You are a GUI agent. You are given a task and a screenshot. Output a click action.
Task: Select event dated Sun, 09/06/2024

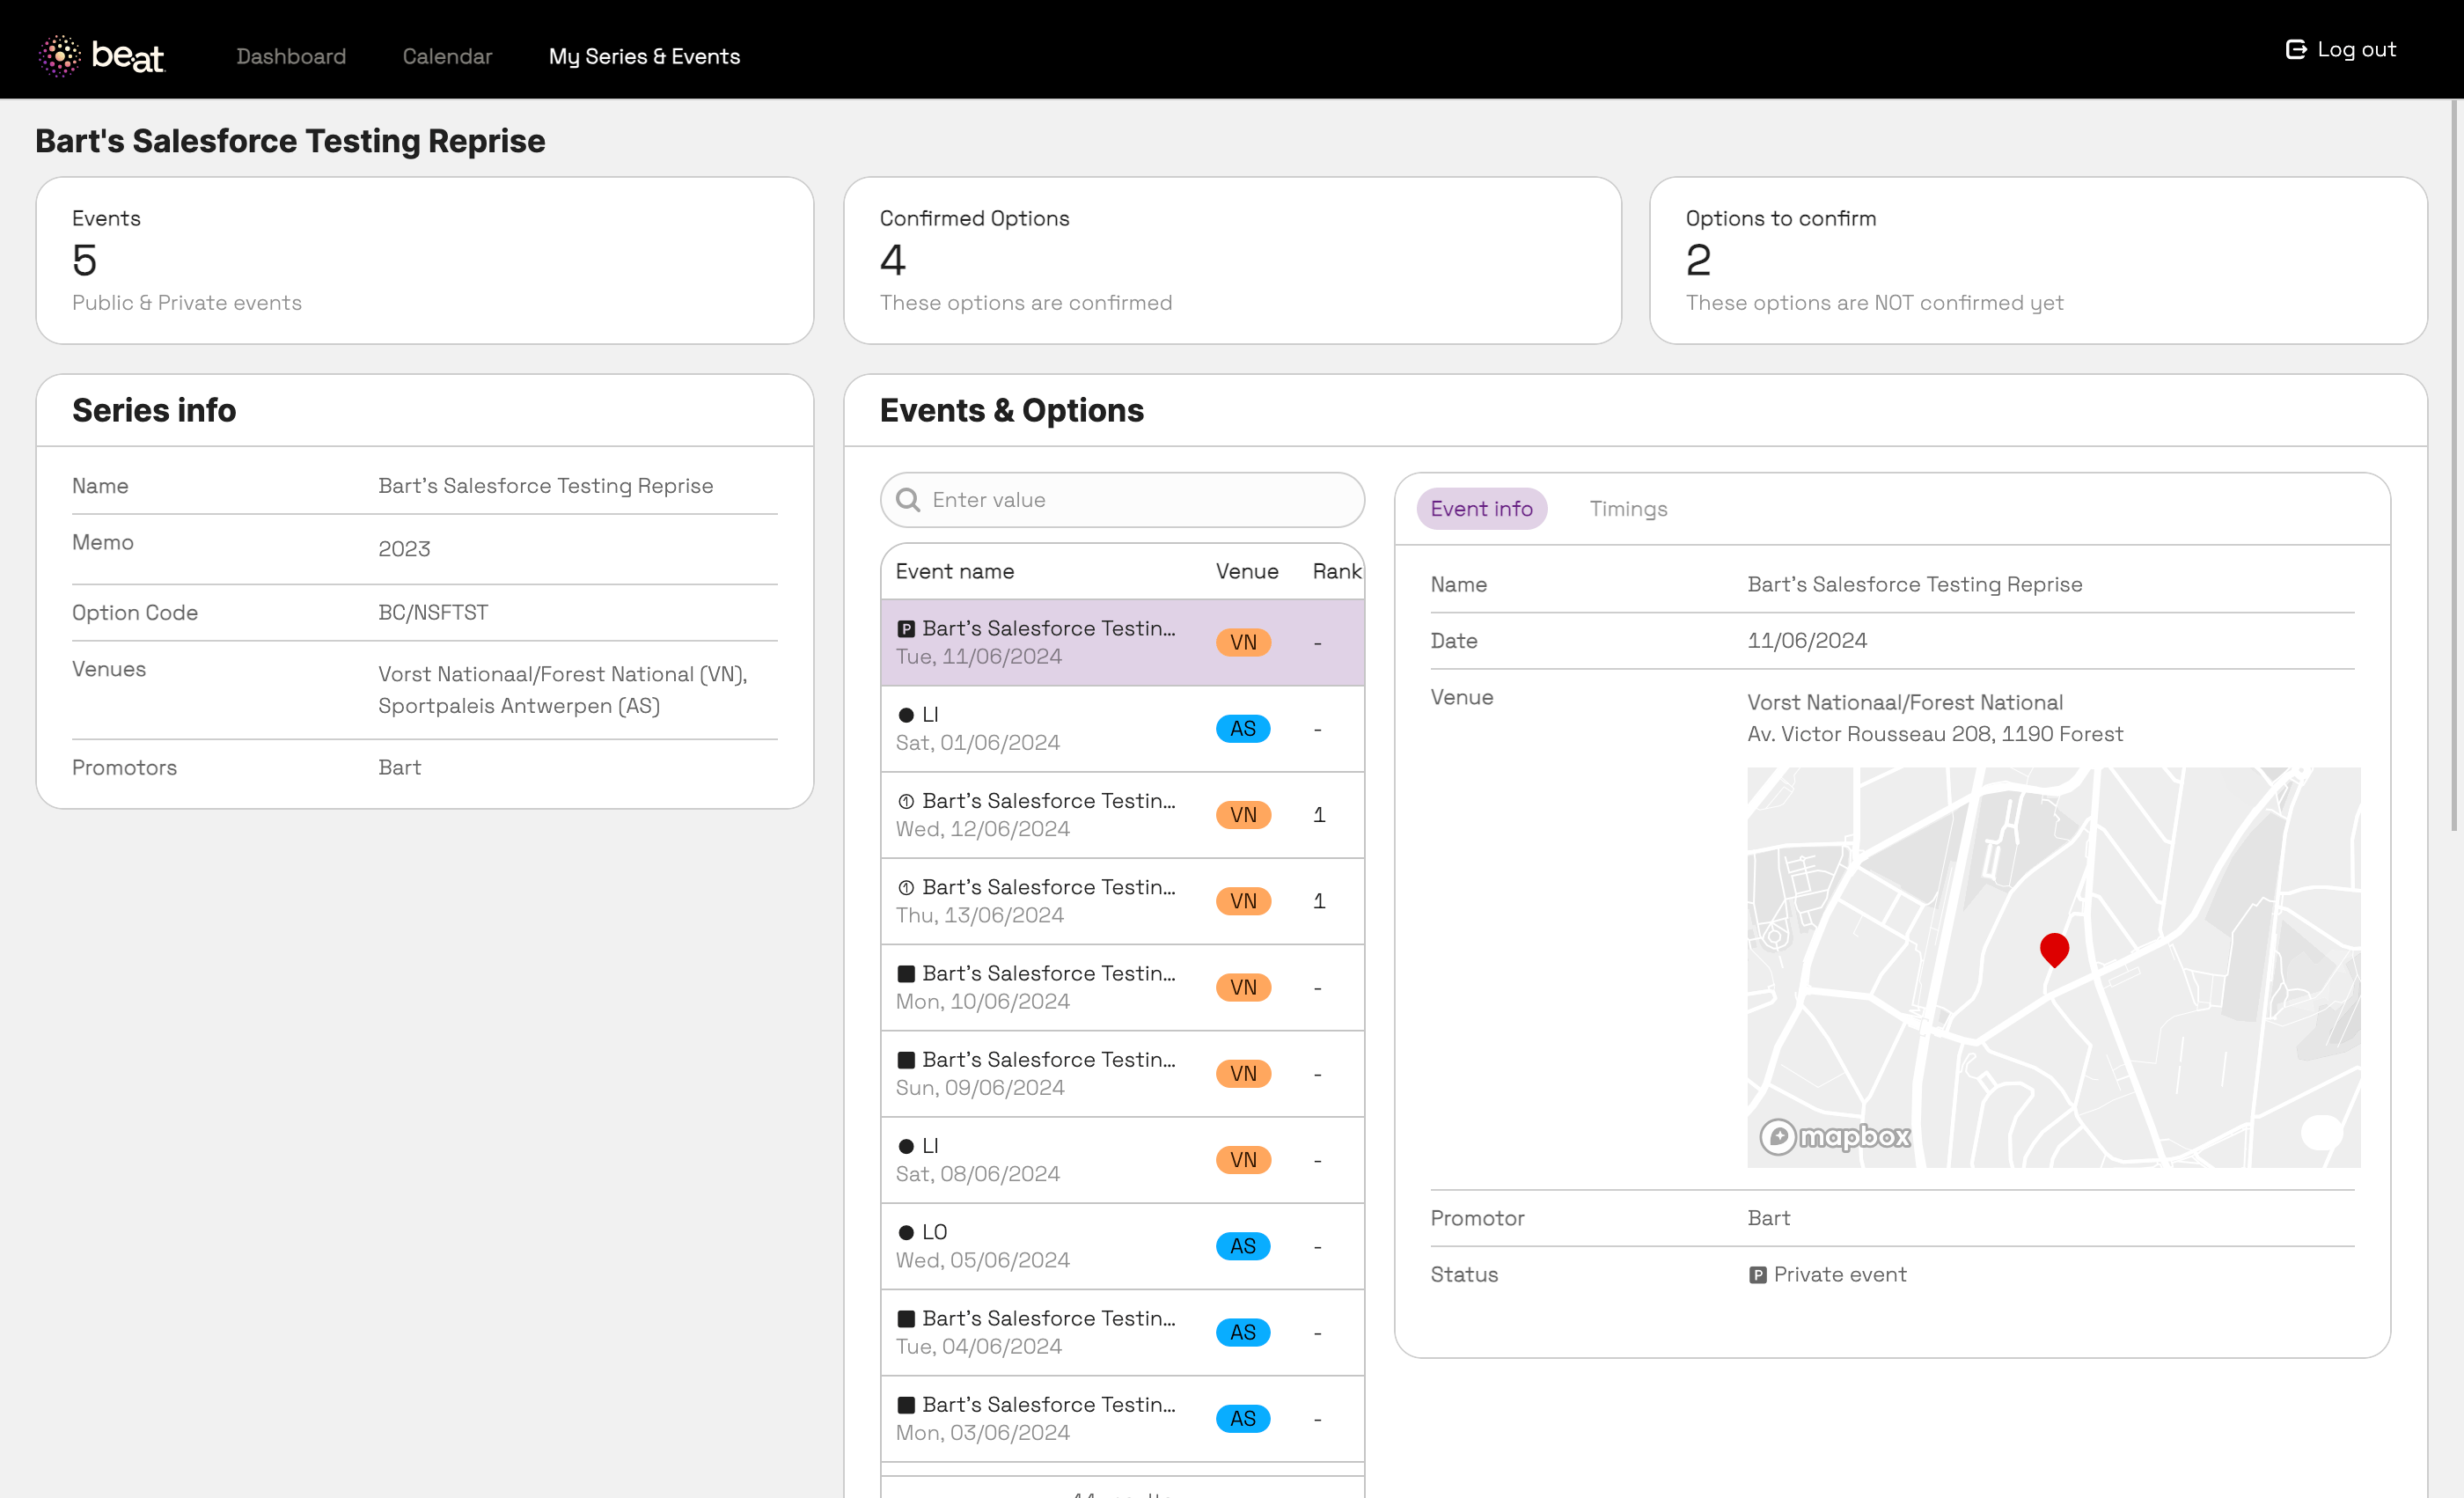1122,1074
